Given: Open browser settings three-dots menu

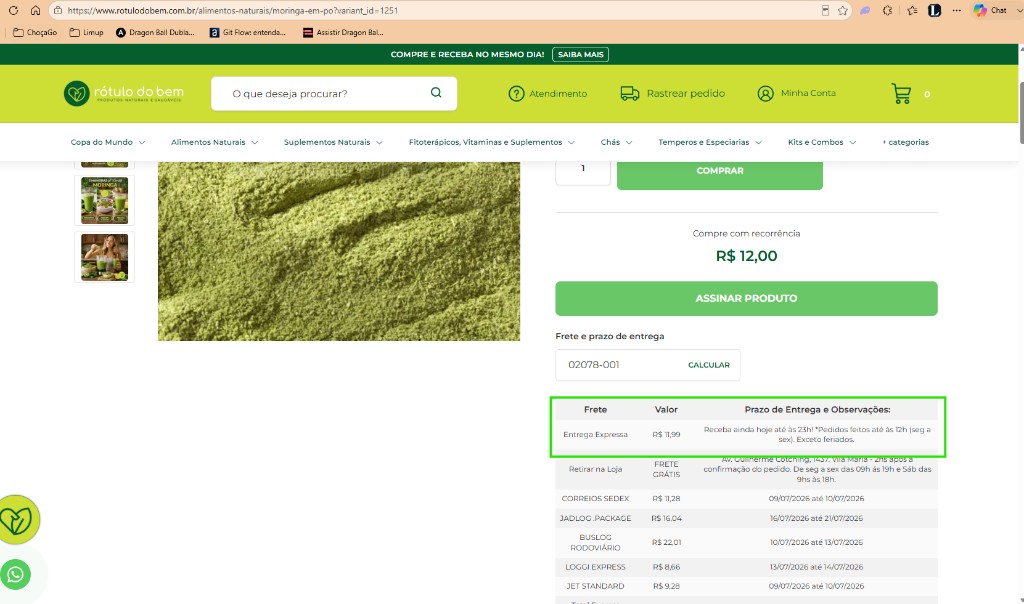Looking at the screenshot, I should click(x=957, y=10).
